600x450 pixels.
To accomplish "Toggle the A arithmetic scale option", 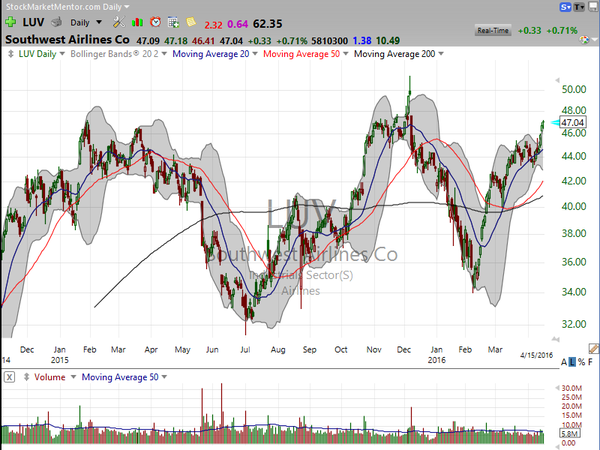I will pos(564,362).
